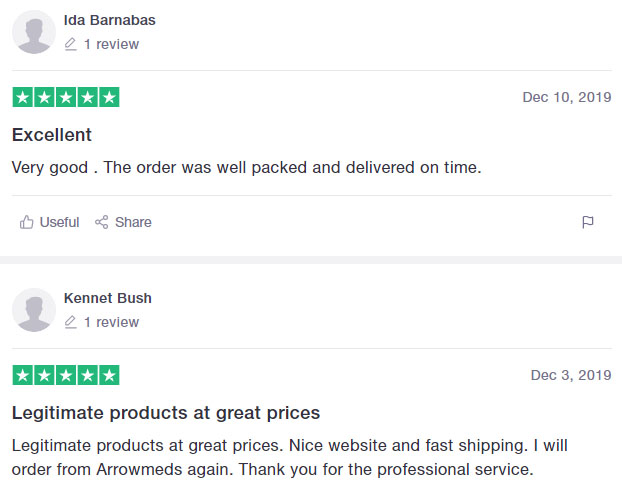Open Ida Barnabas's reviewer name link
This screenshot has width=622, height=487.
pos(109,20)
